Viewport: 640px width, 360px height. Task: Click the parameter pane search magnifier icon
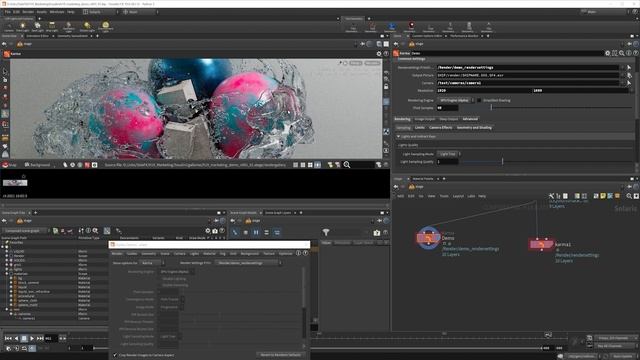click(622, 53)
